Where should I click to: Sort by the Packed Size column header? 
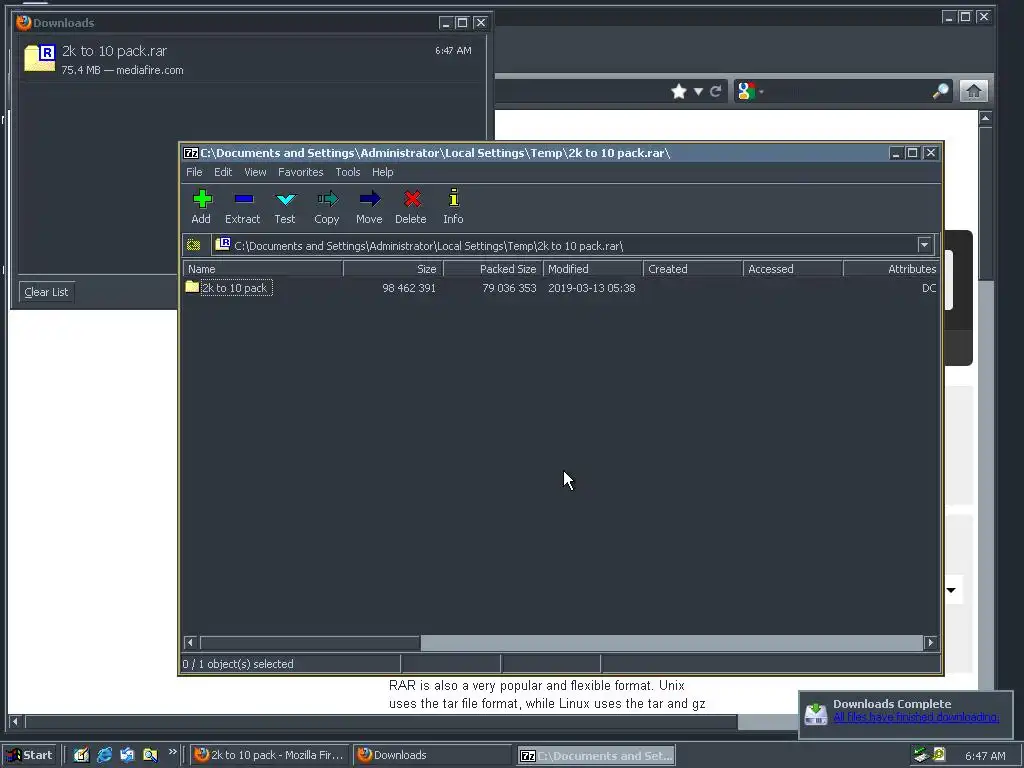pyautogui.click(x=493, y=269)
